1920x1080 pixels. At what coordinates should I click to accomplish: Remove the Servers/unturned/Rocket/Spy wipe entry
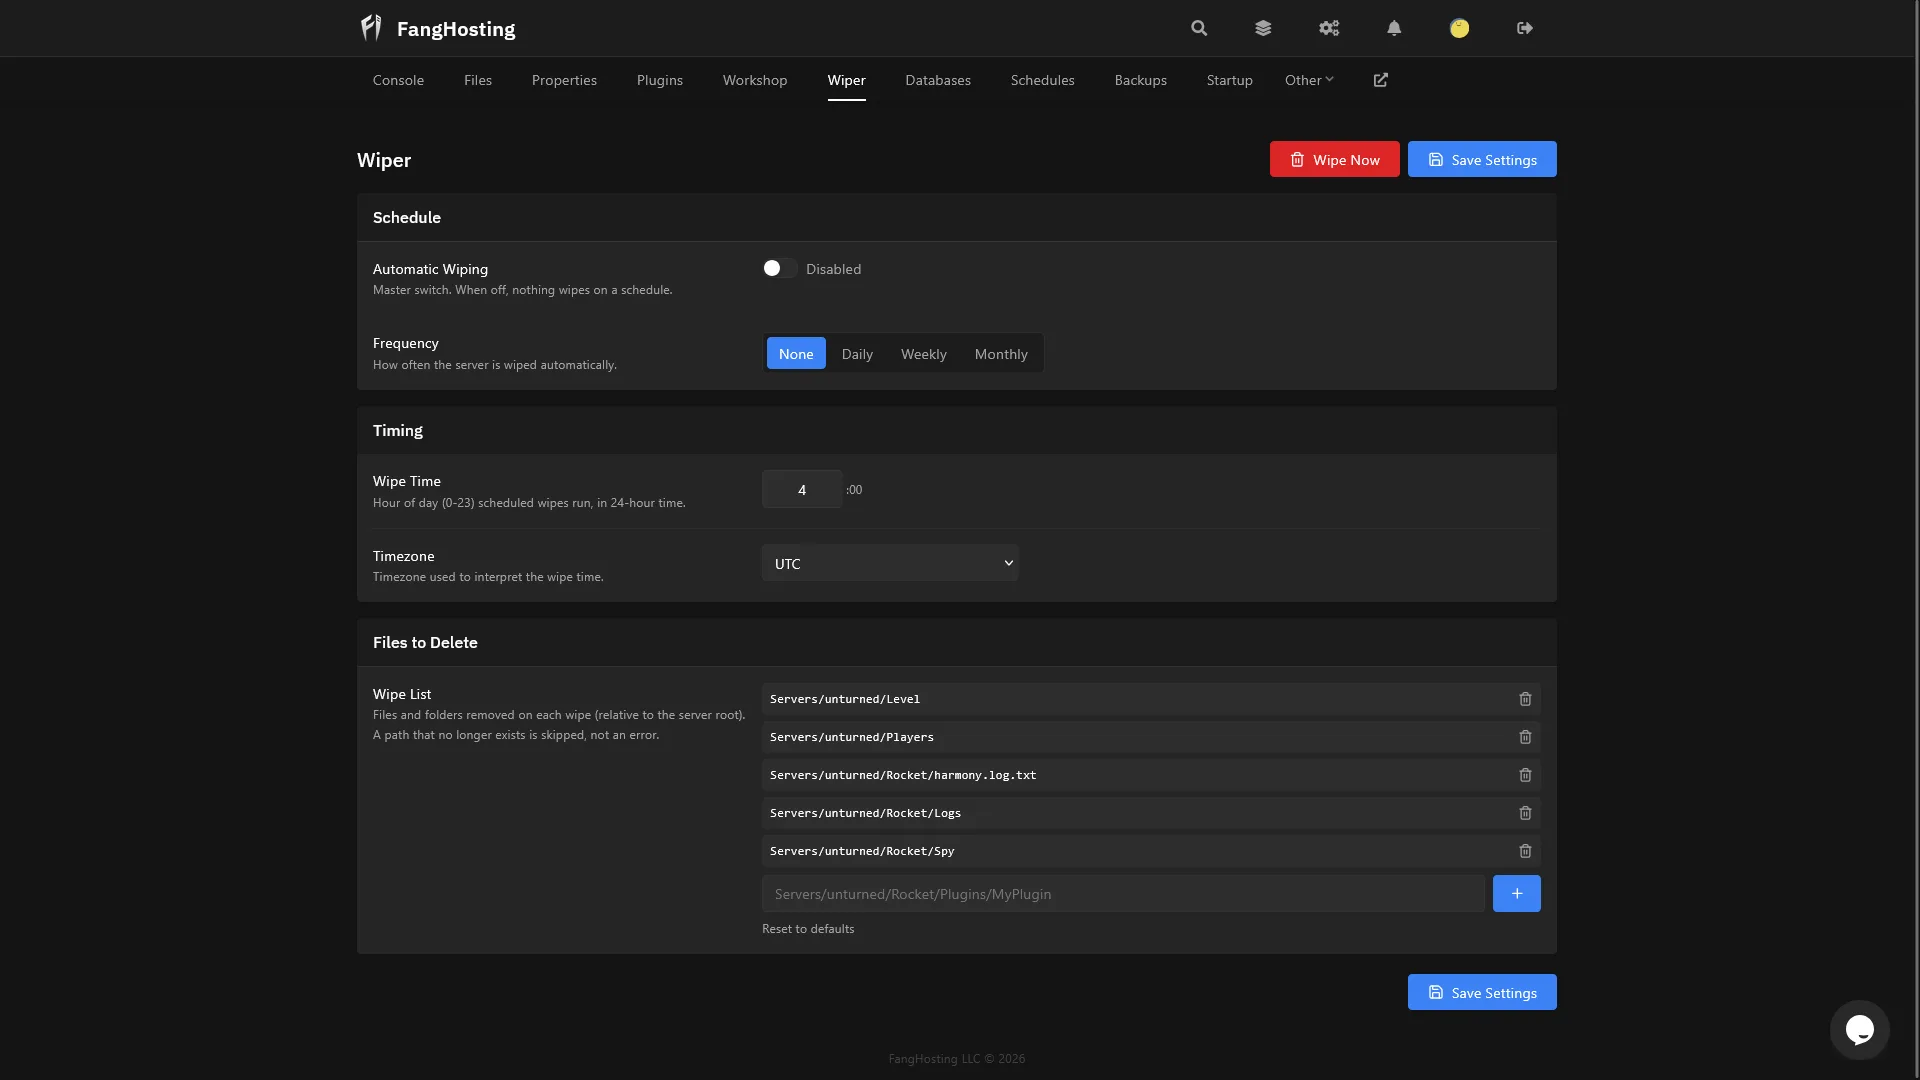pyautogui.click(x=1525, y=851)
